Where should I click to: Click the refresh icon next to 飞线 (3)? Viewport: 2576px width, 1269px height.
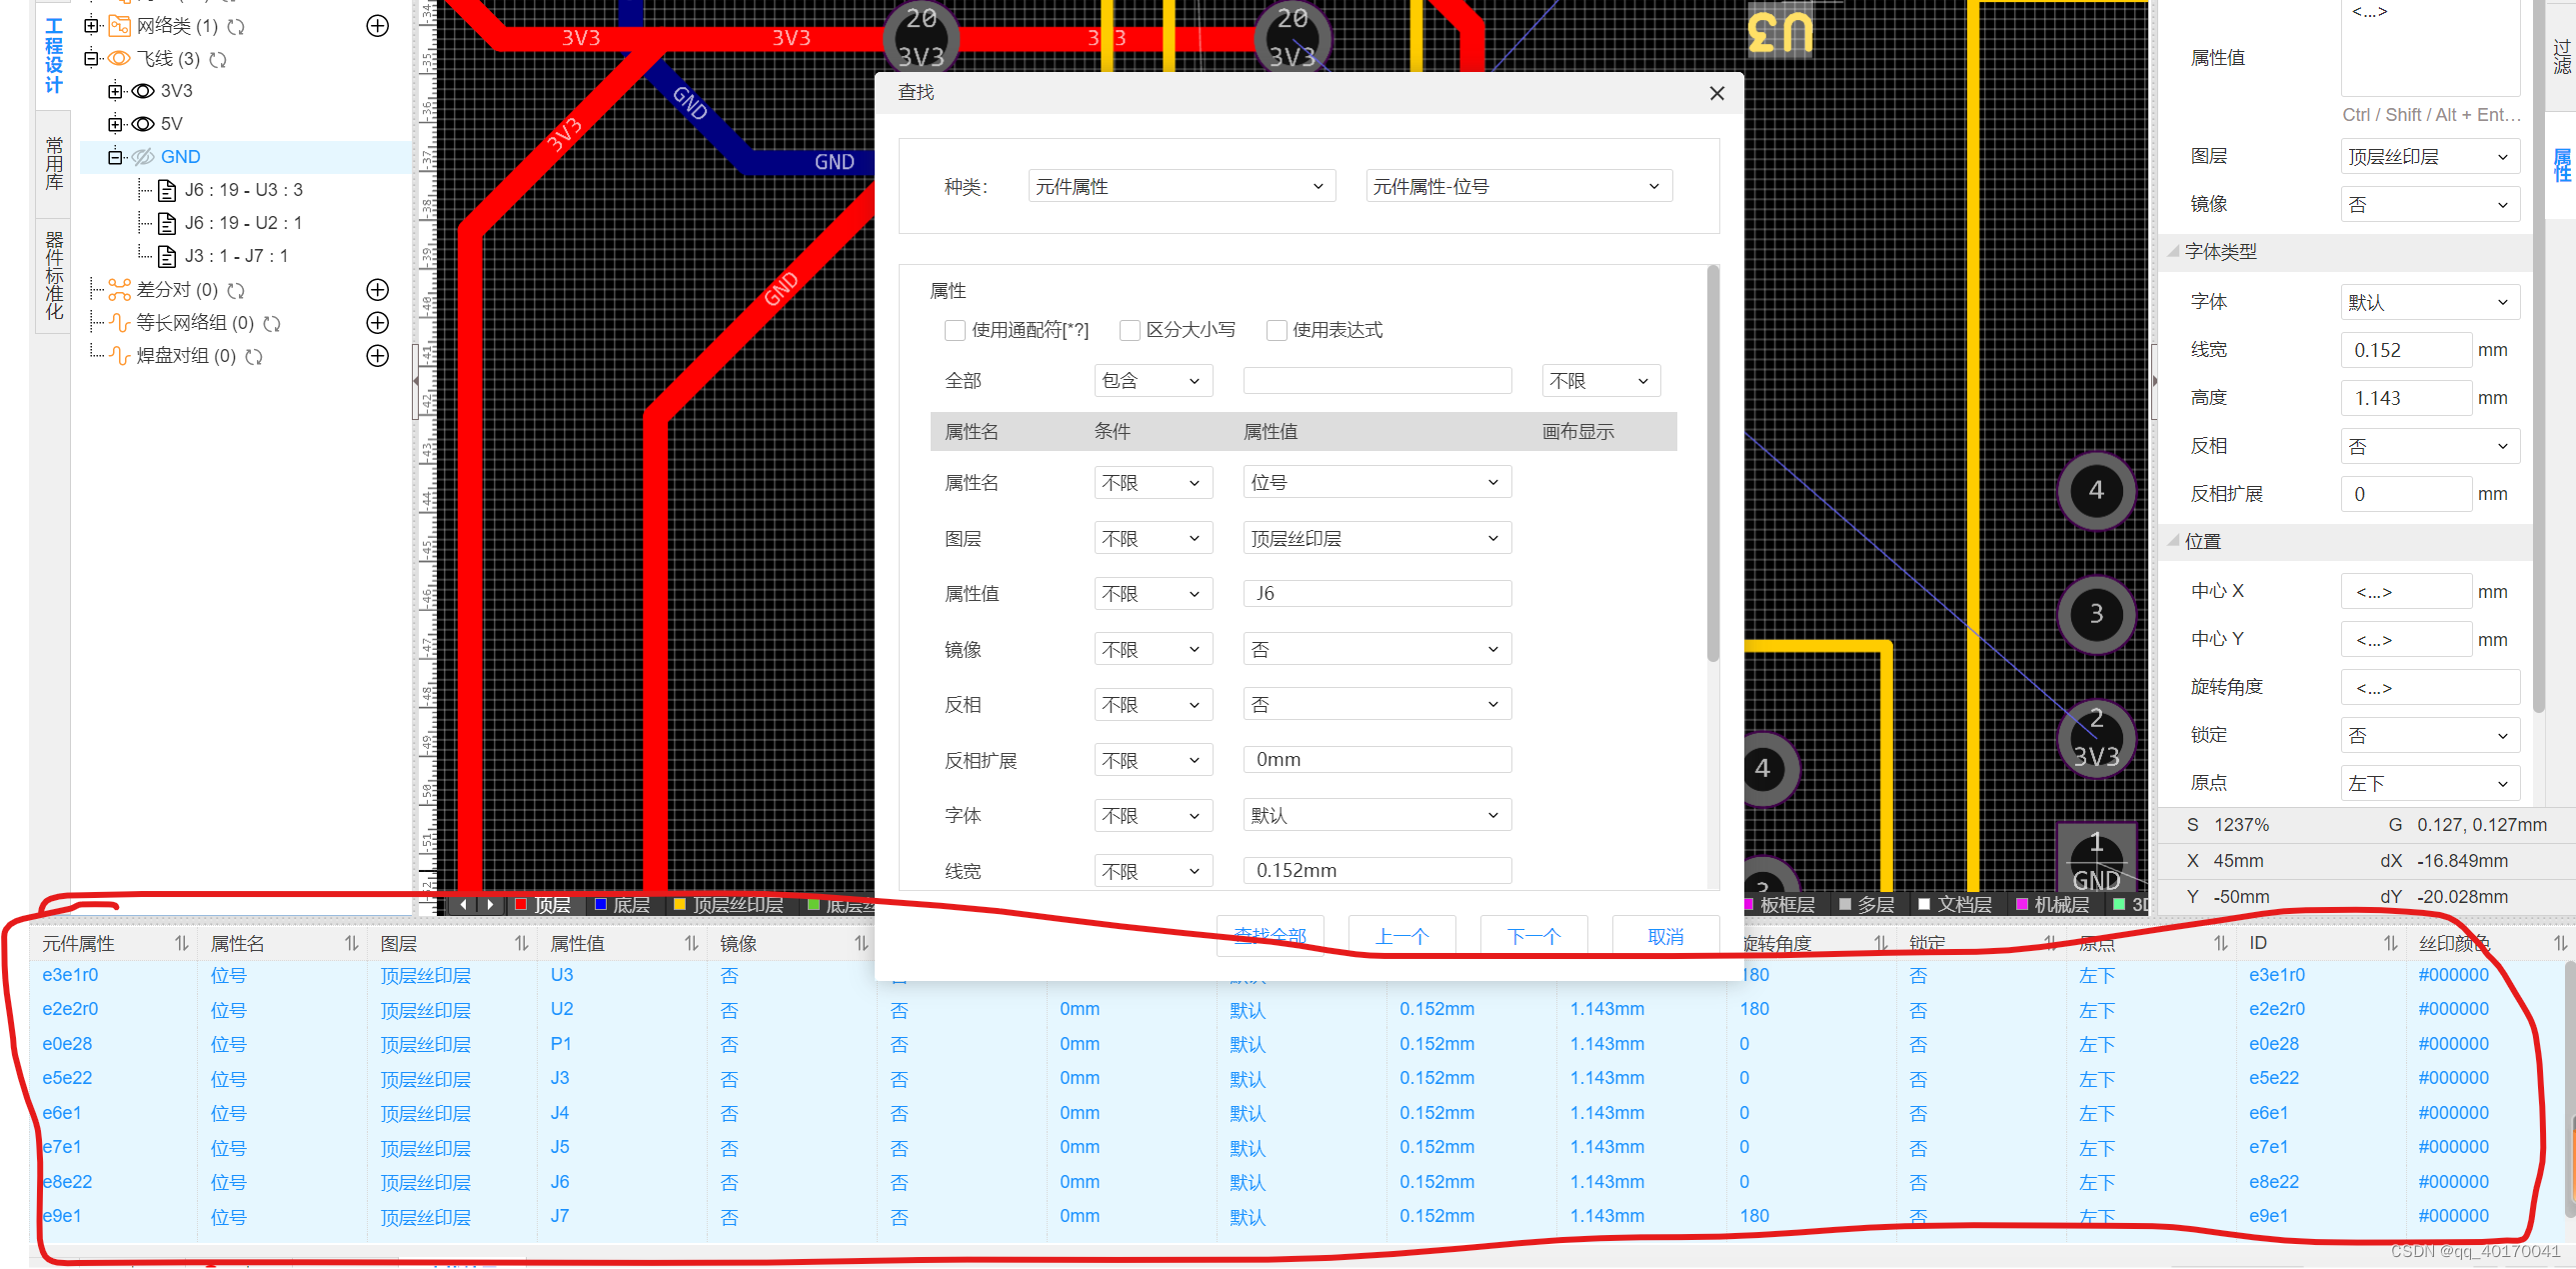[x=218, y=60]
